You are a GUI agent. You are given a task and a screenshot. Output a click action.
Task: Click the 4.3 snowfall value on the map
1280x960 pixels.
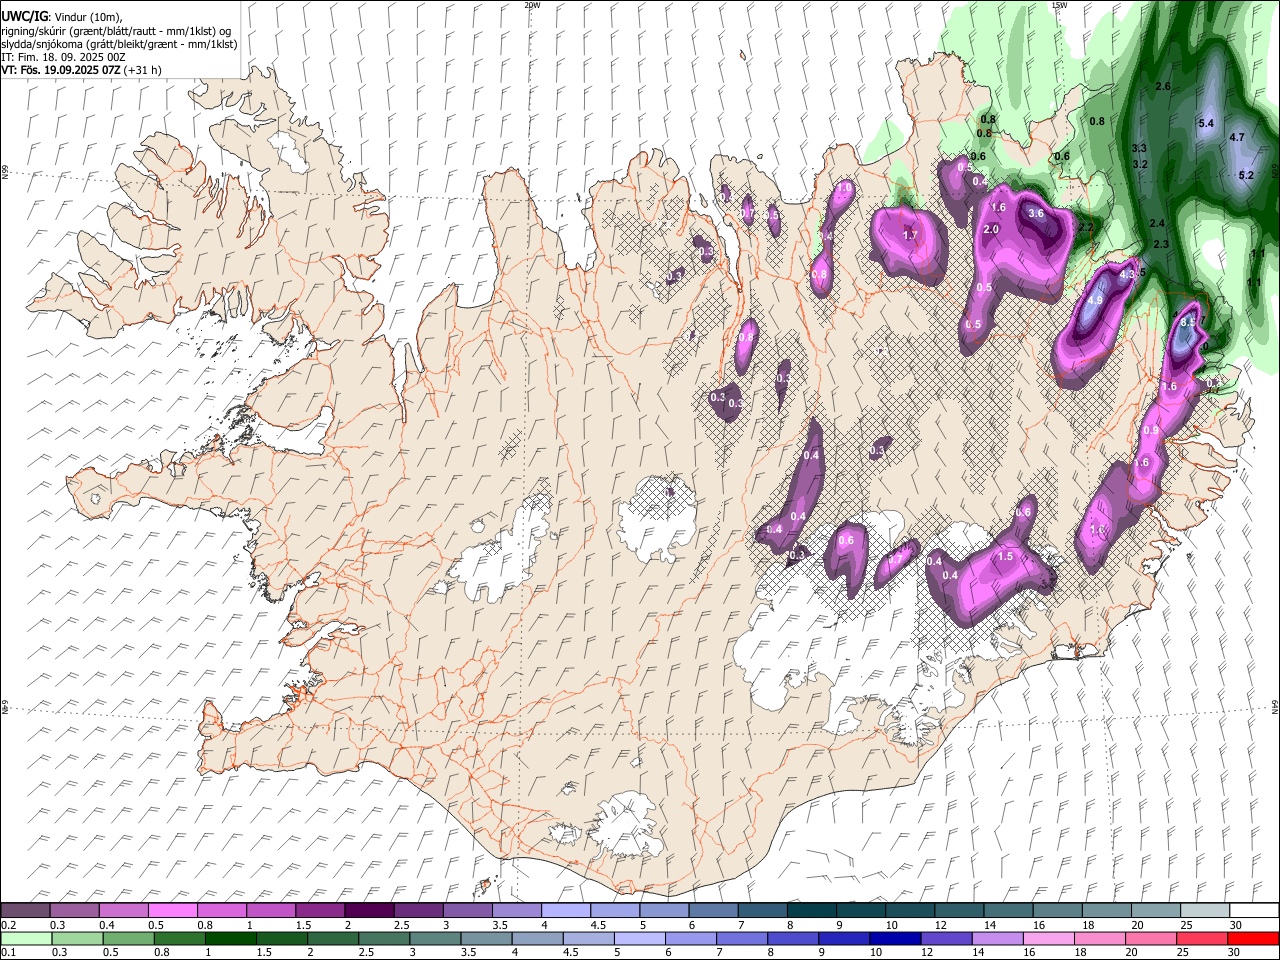[1128, 273]
